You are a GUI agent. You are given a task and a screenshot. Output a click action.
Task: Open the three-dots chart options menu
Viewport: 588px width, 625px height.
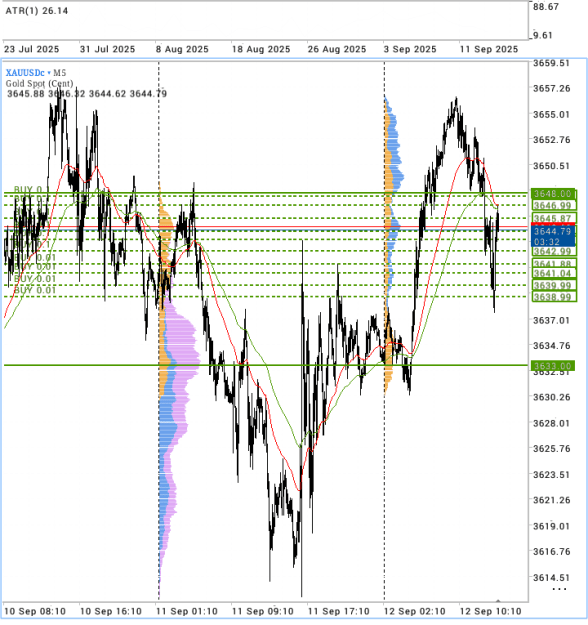pos(559,589)
